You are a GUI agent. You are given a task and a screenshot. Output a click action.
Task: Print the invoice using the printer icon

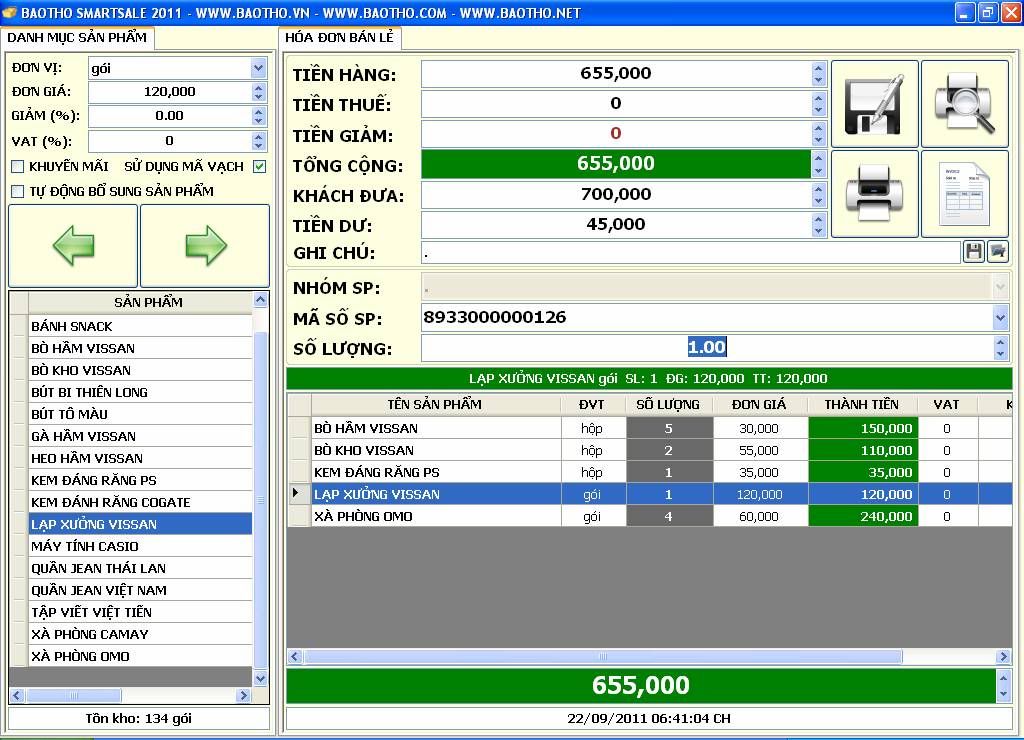coord(874,193)
